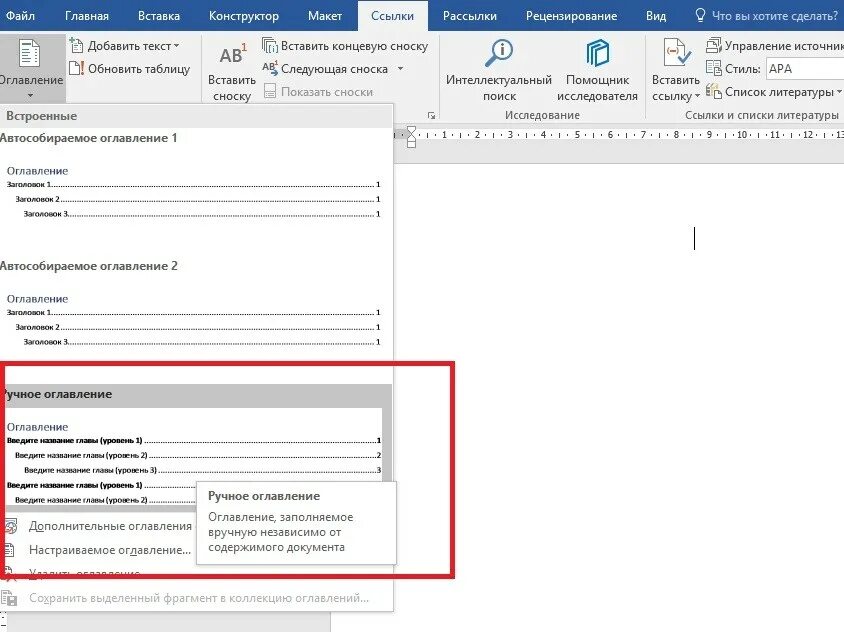Click the Список литературы icon
Image resolution: width=844 pixels, height=632 pixels.
[713, 91]
